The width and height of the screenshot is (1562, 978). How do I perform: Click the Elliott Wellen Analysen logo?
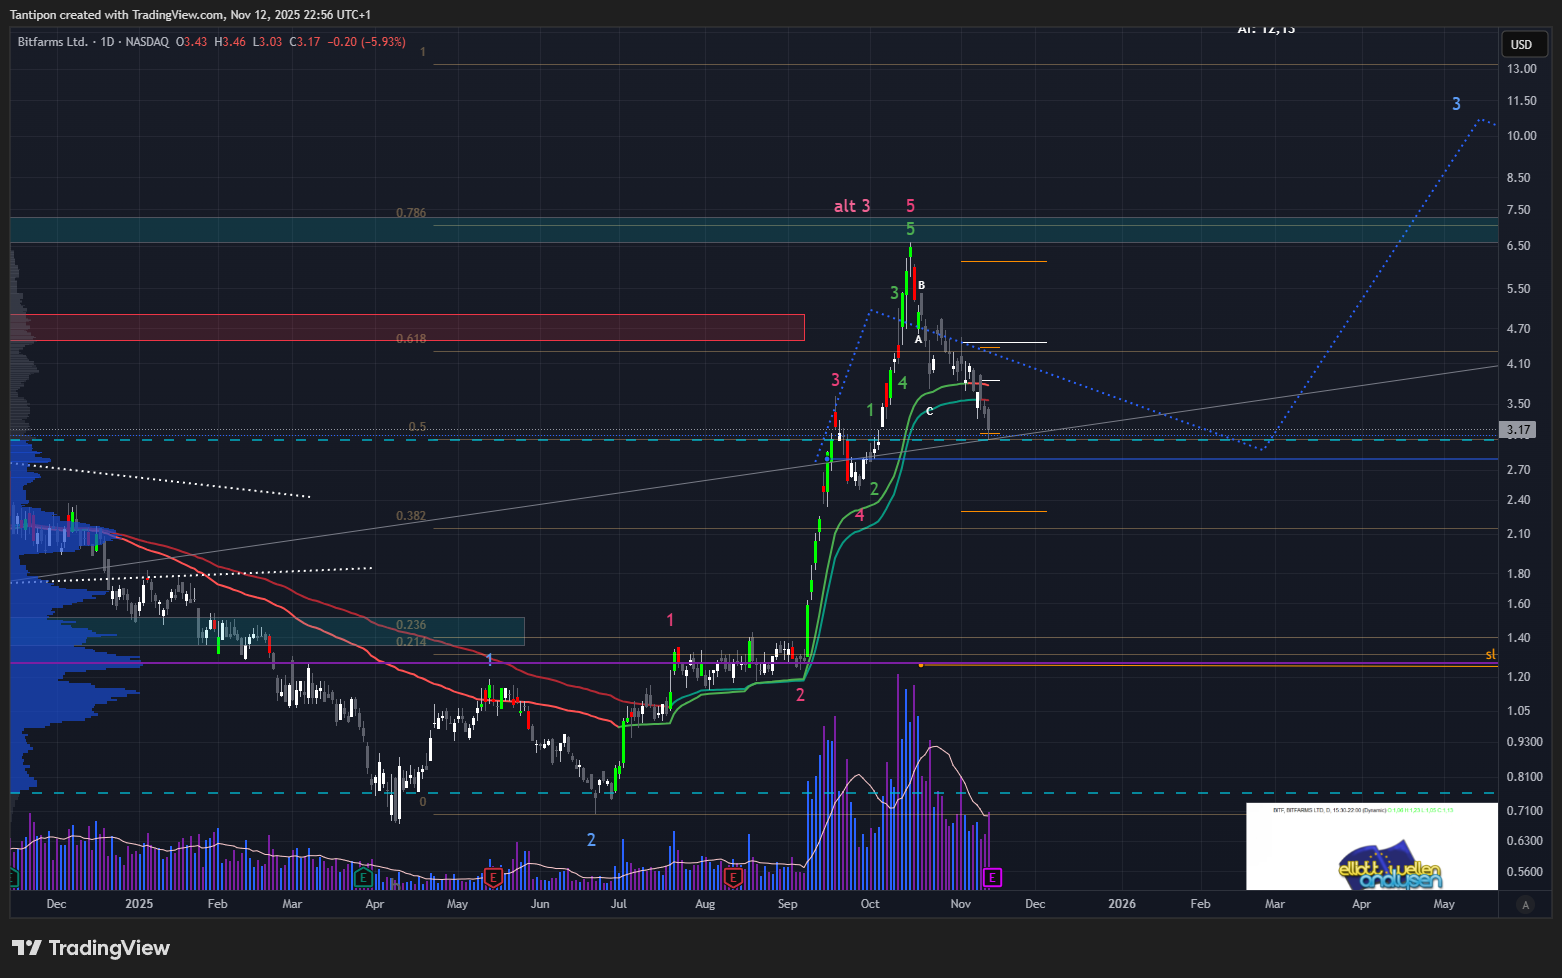(1390, 868)
